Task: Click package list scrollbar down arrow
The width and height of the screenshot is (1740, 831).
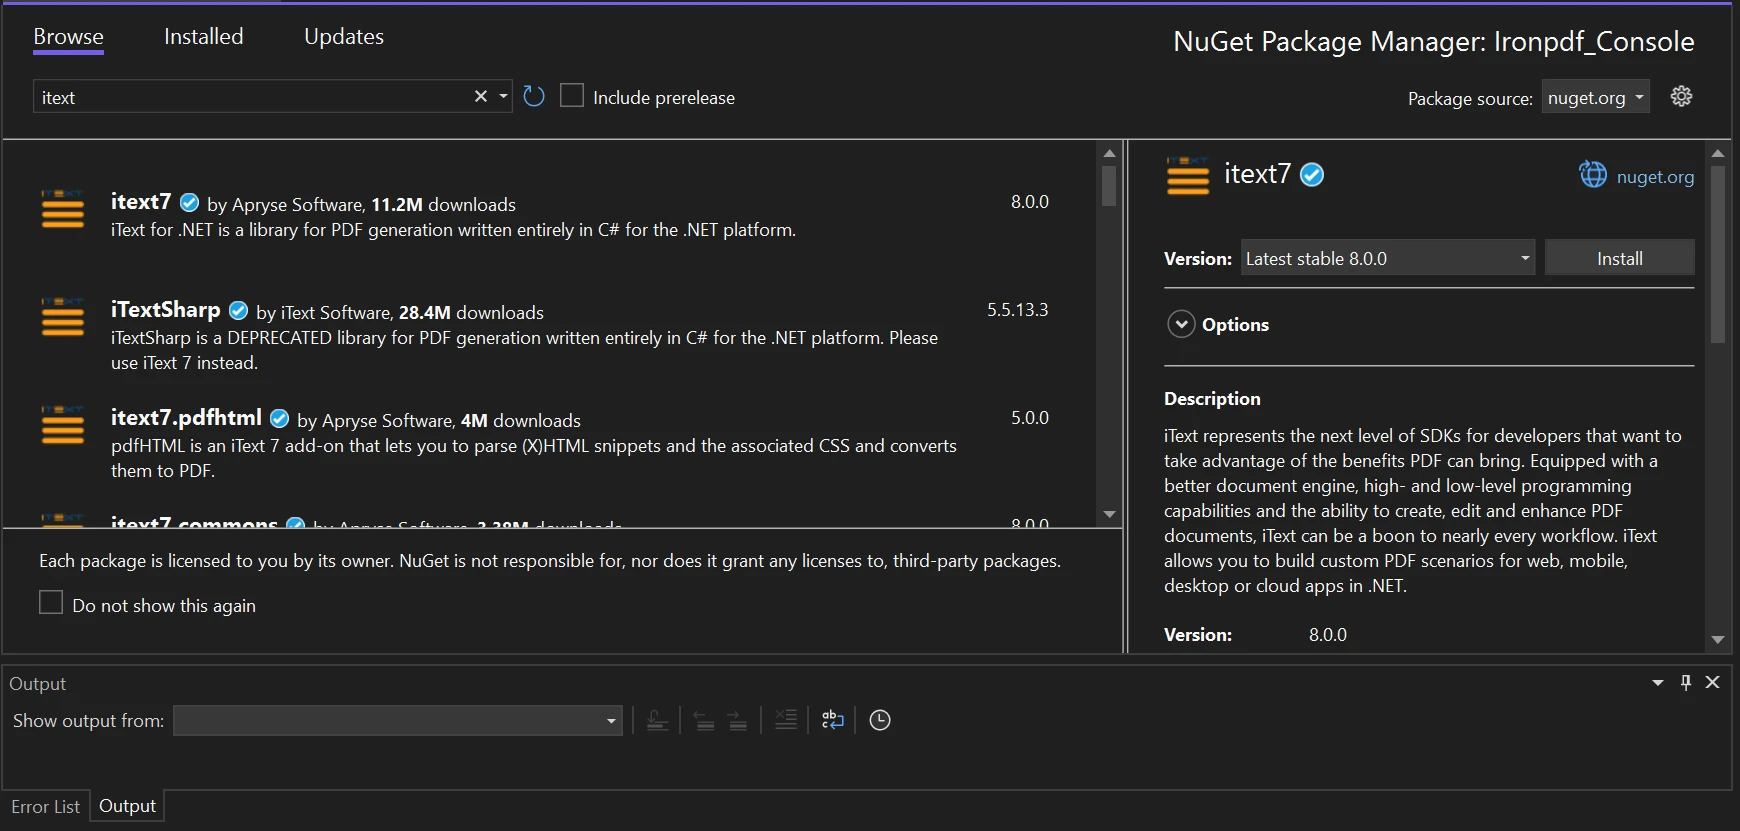Action: (1109, 514)
